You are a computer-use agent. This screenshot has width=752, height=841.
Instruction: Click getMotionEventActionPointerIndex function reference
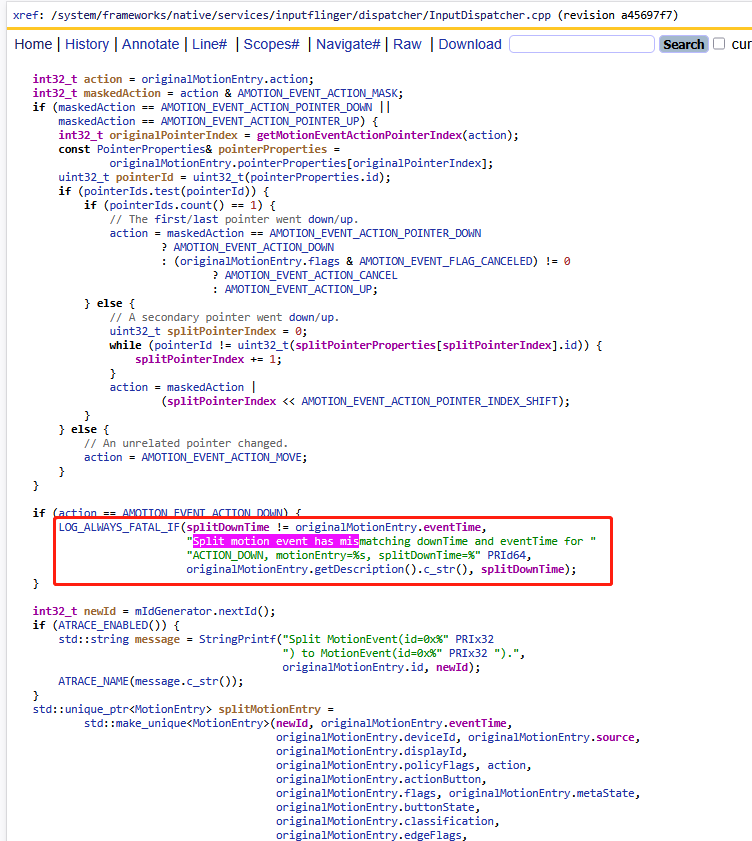point(359,135)
